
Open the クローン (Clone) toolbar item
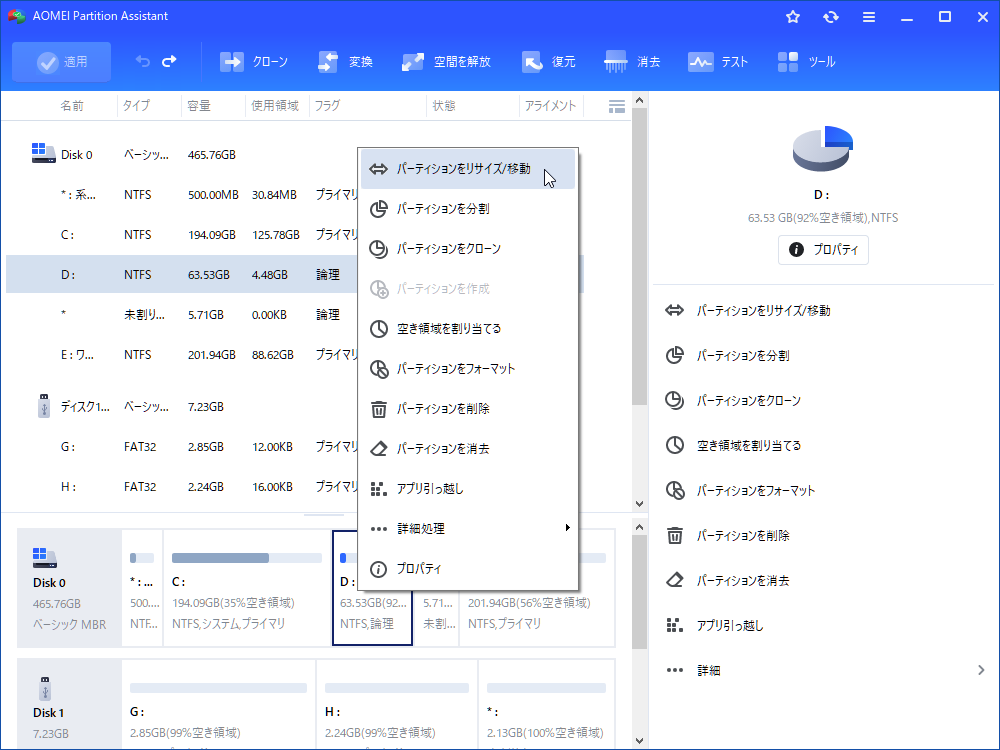coord(254,62)
